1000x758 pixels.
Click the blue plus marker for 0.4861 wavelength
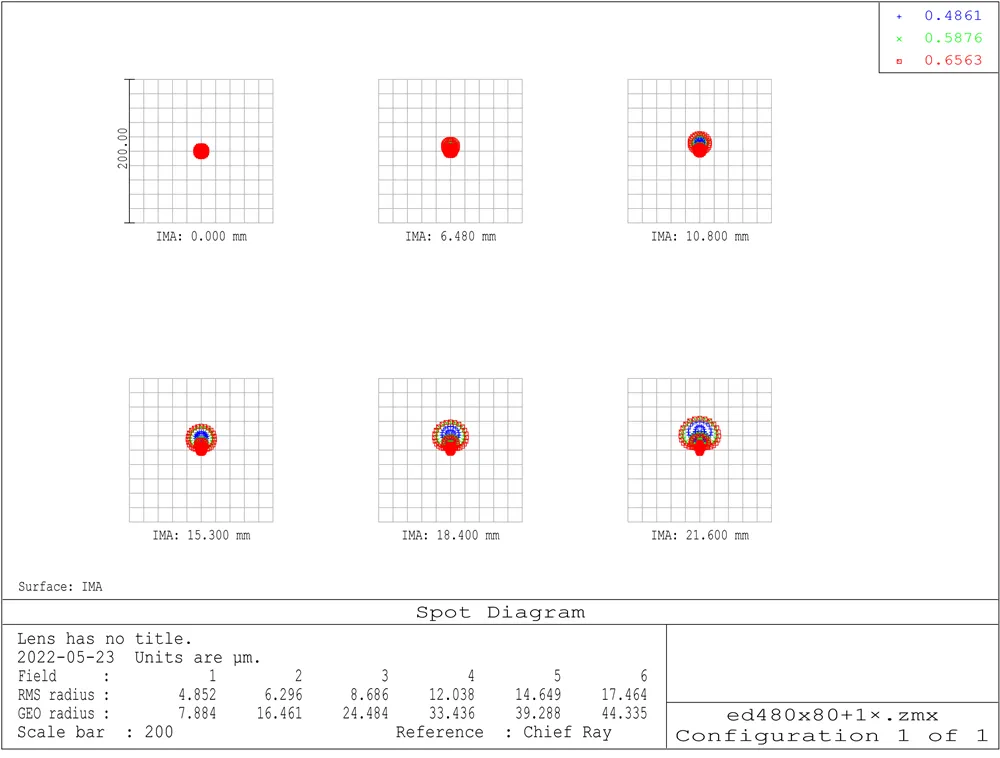[x=898, y=16]
